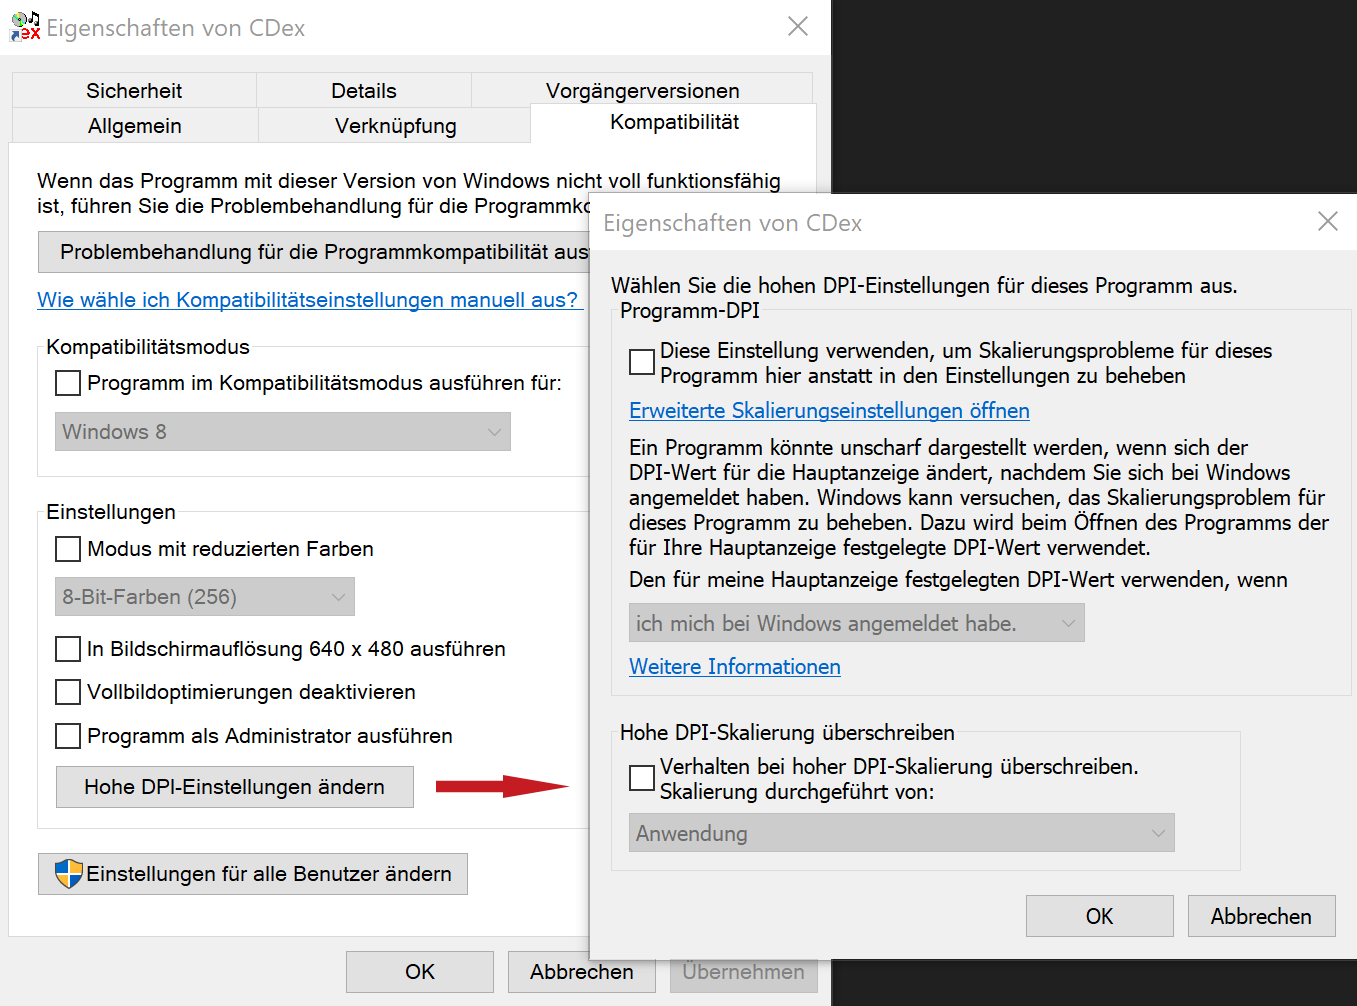Expand ich mich bei Windows angemeldet dropdown
This screenshot has height=1006, width=1357.
coord(856,623)
